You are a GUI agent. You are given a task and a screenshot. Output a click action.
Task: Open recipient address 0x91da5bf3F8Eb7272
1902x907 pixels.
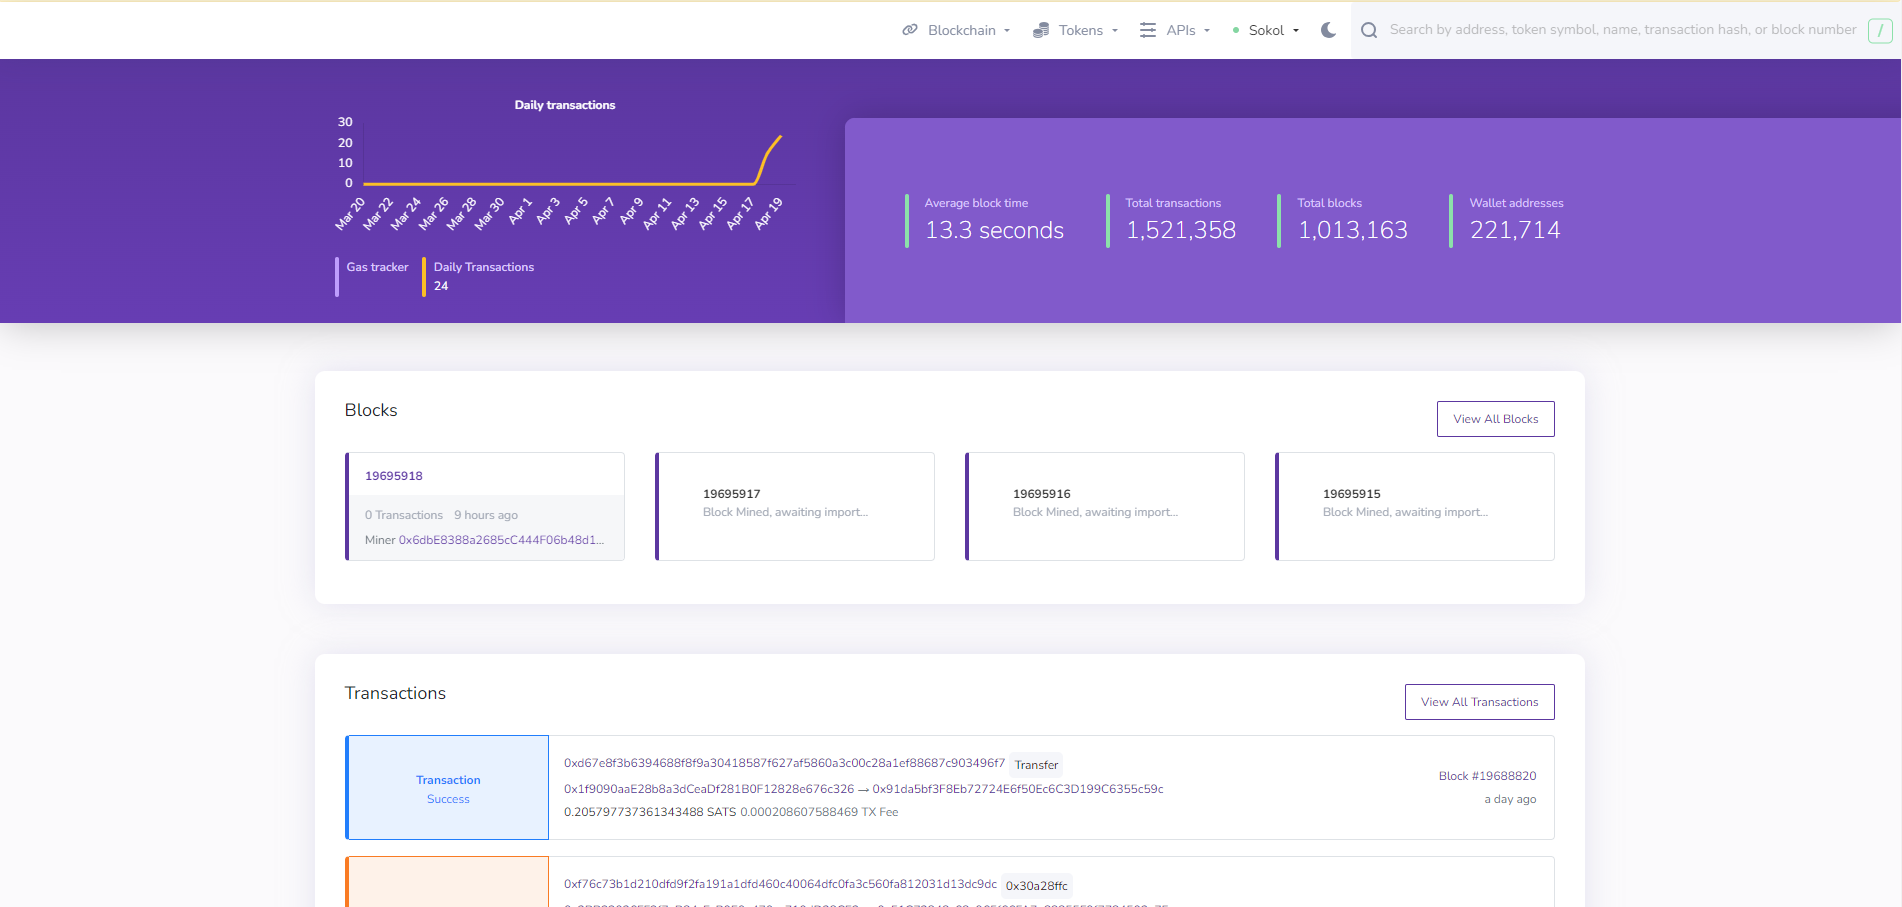coord(1018,789)
